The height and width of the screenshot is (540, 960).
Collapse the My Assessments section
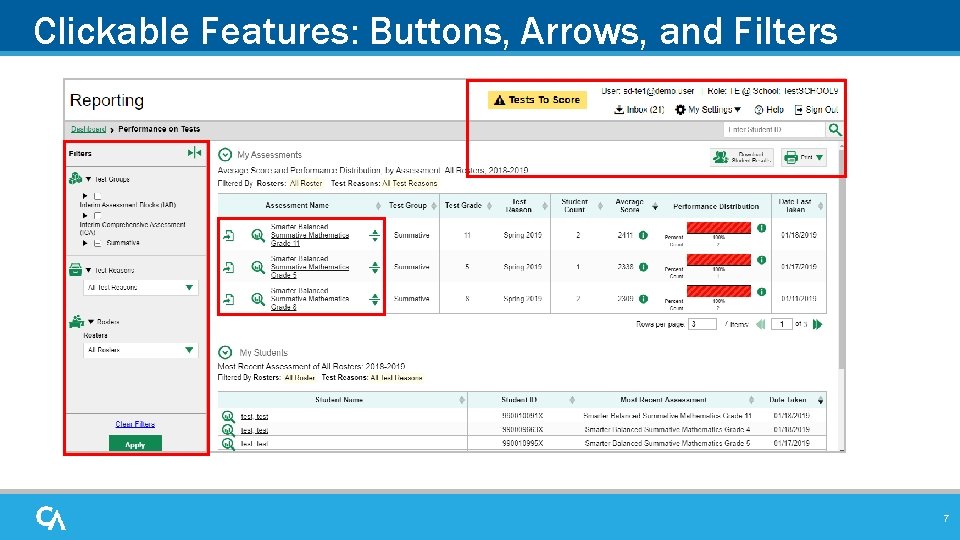pyautogui.click(x=225, y=154)
